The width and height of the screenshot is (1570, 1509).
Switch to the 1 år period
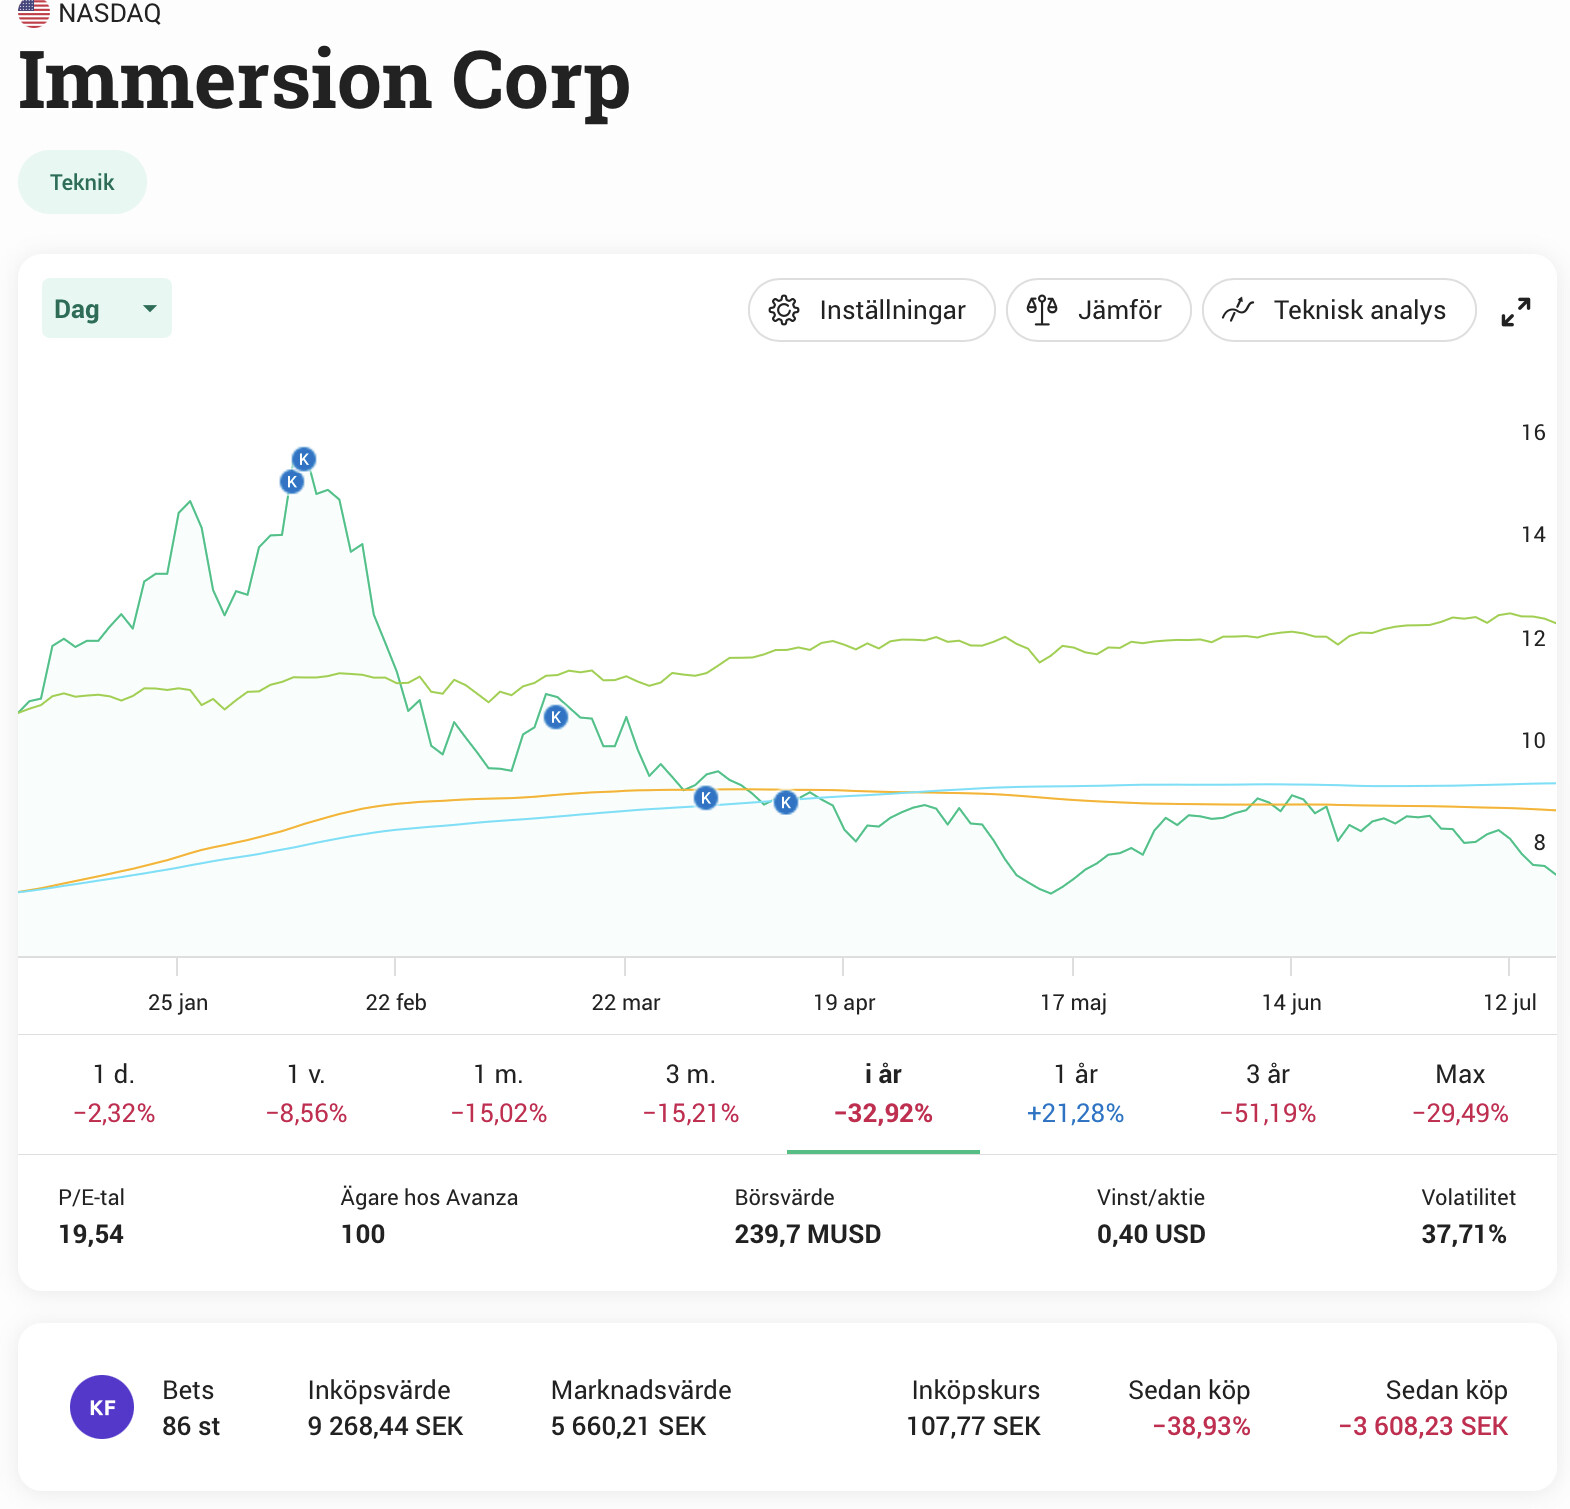1075,1093
